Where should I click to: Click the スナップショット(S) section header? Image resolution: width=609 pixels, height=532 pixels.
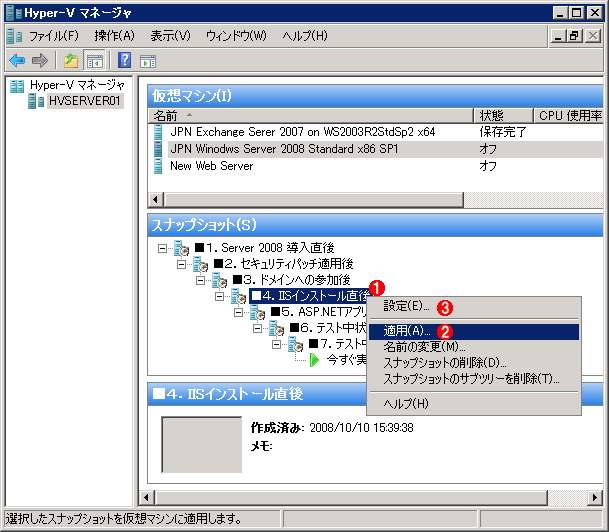pos(376,225)
